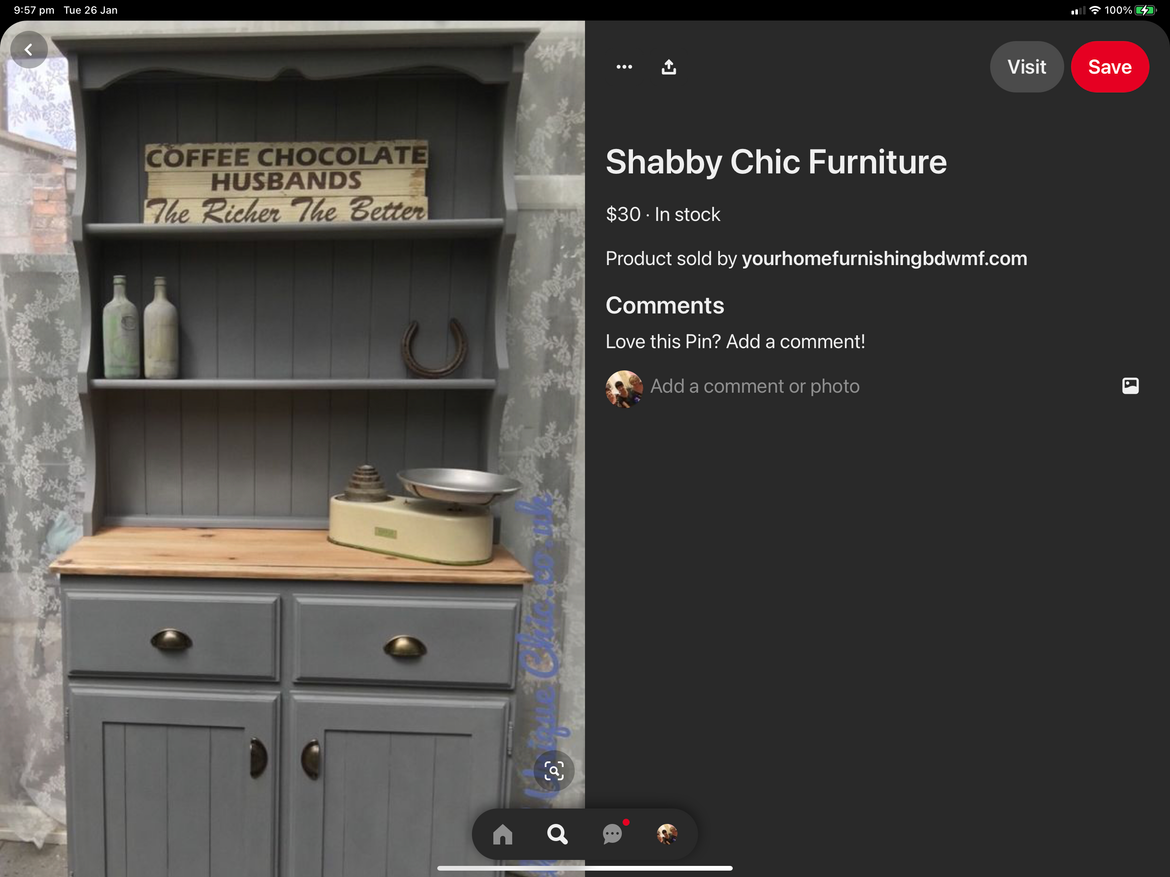Attach a photo to comment icon
Screen dimensions: 1170x877
click(1130, 386)
